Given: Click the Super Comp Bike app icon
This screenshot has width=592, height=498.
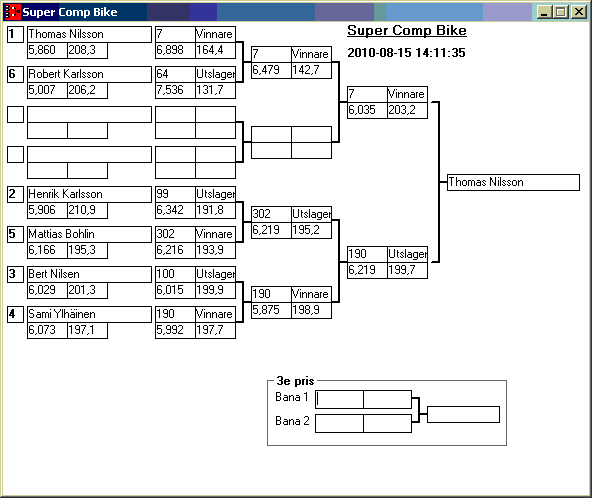Looking at the screenshot, I should click(12, 12).
